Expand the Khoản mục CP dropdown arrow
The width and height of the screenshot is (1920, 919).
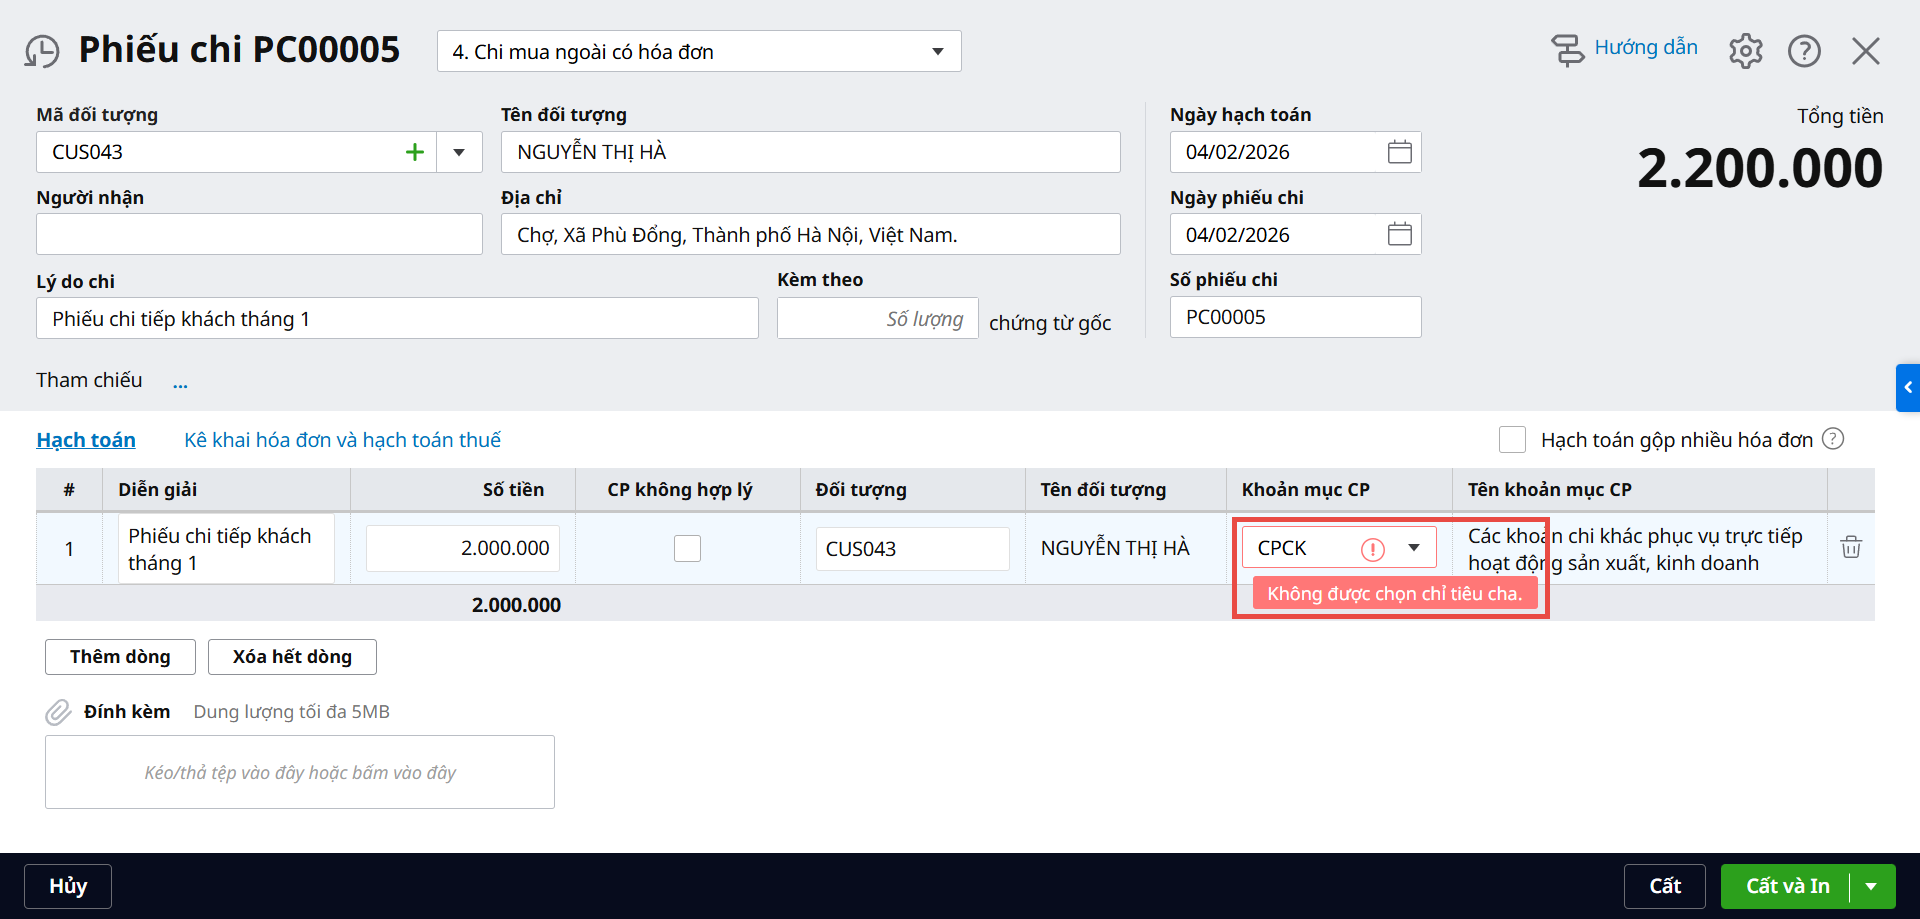(1413, 548)
